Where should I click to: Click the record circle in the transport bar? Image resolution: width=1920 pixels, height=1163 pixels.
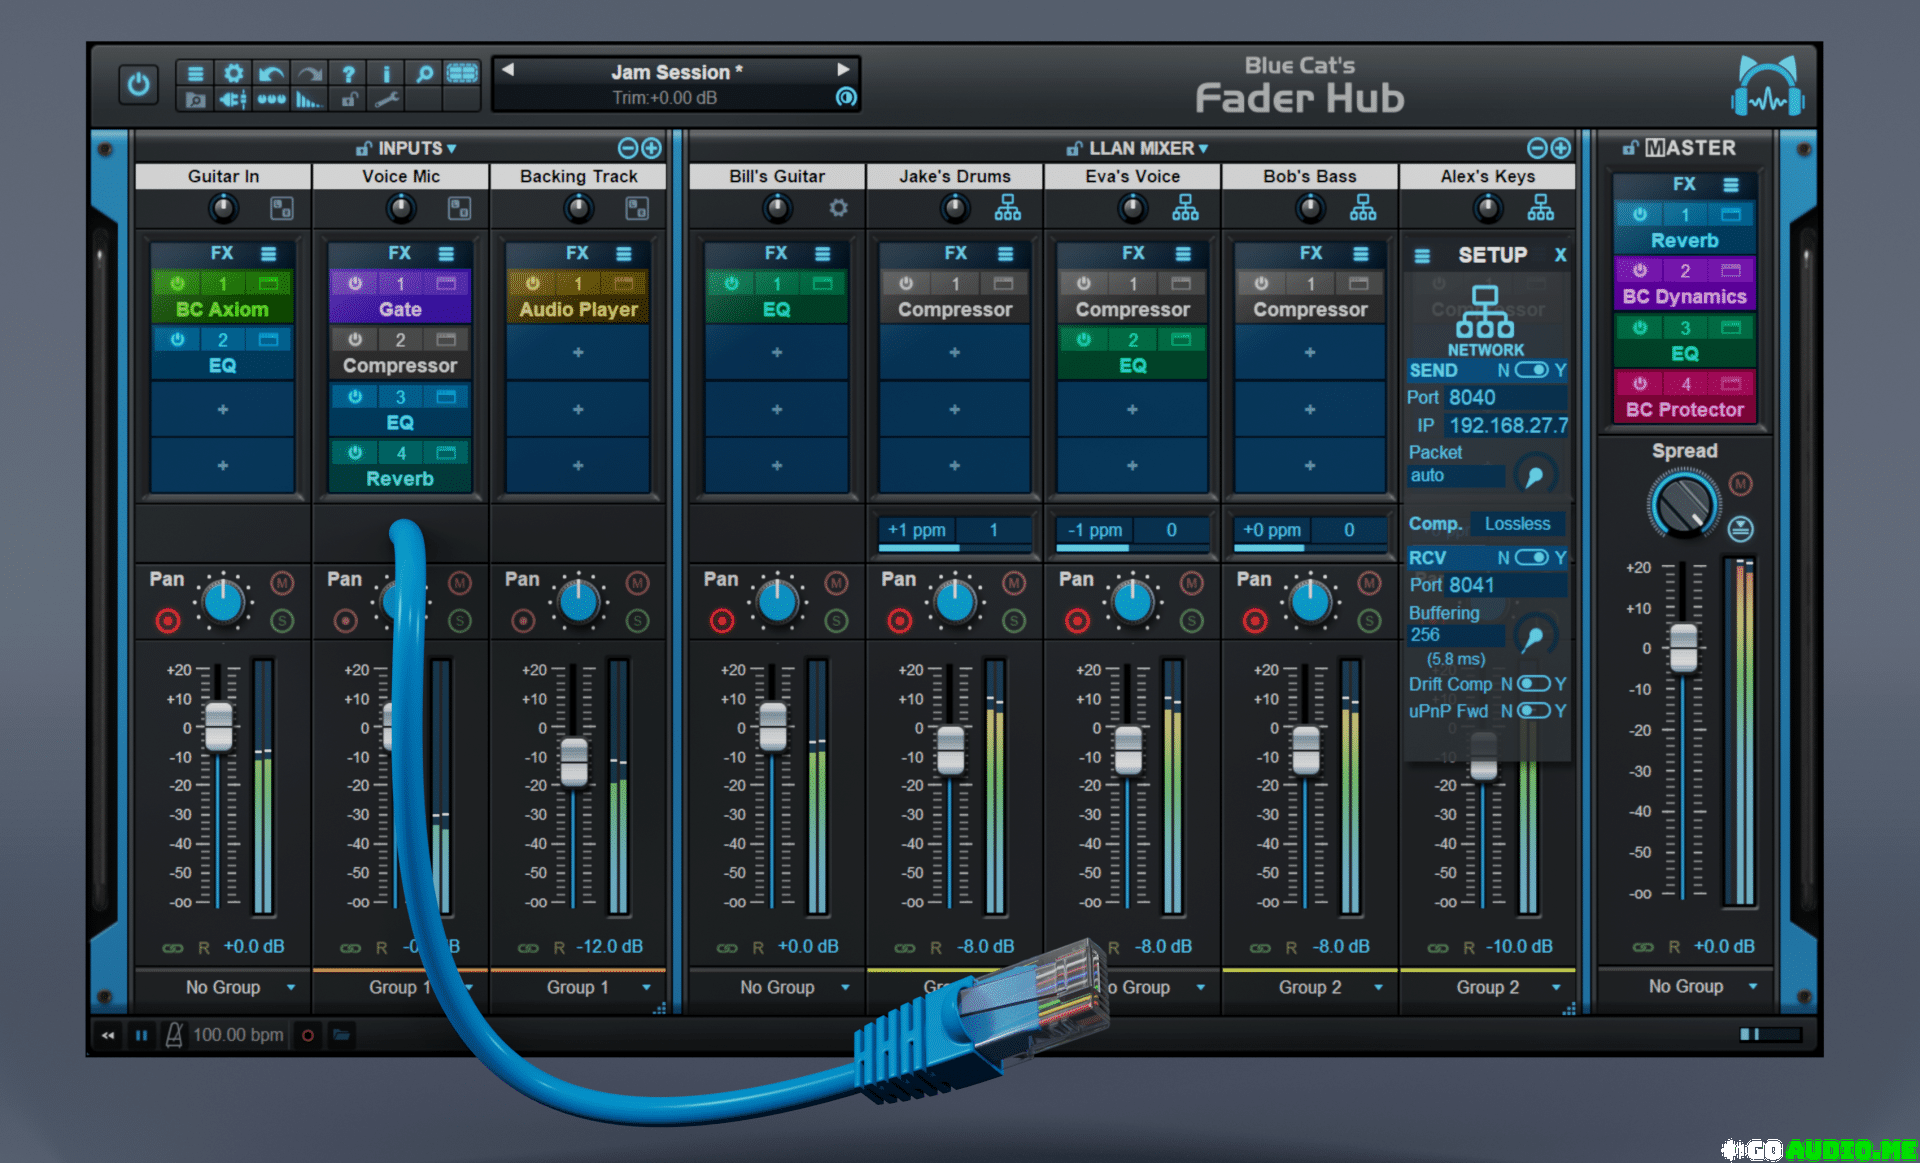pos(308,1035)
